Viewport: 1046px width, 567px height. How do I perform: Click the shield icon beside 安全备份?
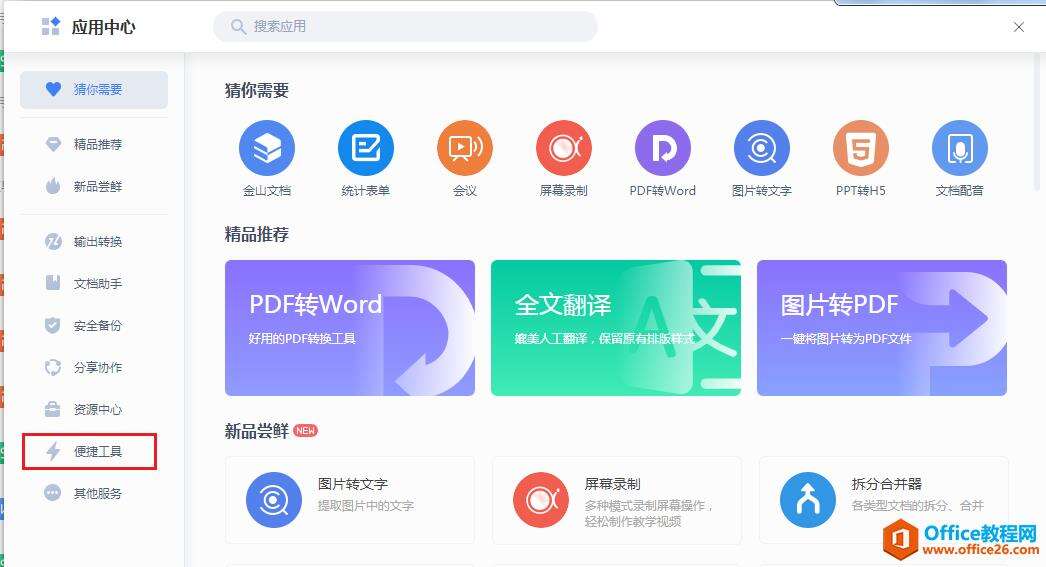pyautogui.click(x=53, y=326)
